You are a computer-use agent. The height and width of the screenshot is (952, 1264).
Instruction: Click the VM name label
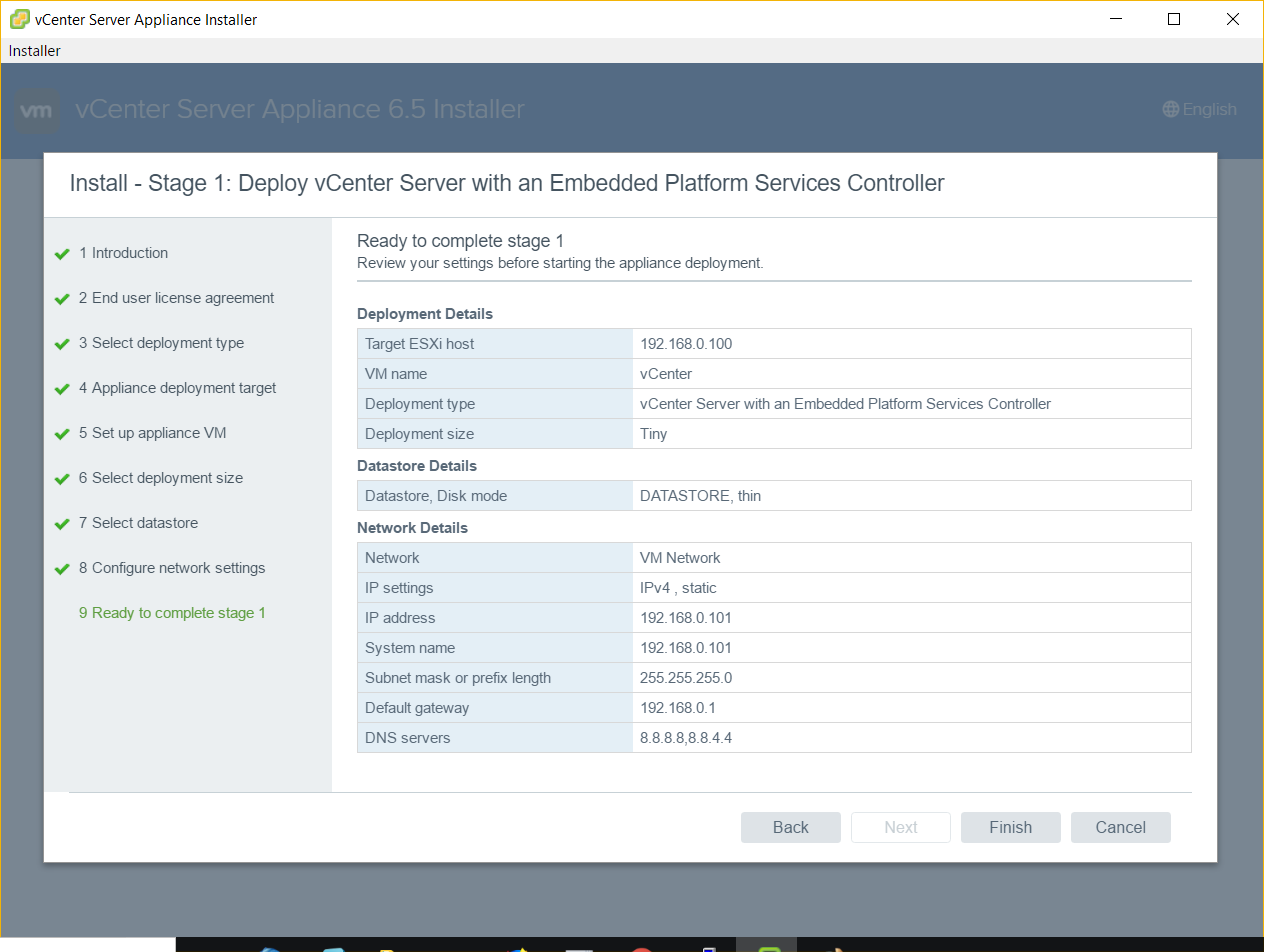[x=396, y=374]
